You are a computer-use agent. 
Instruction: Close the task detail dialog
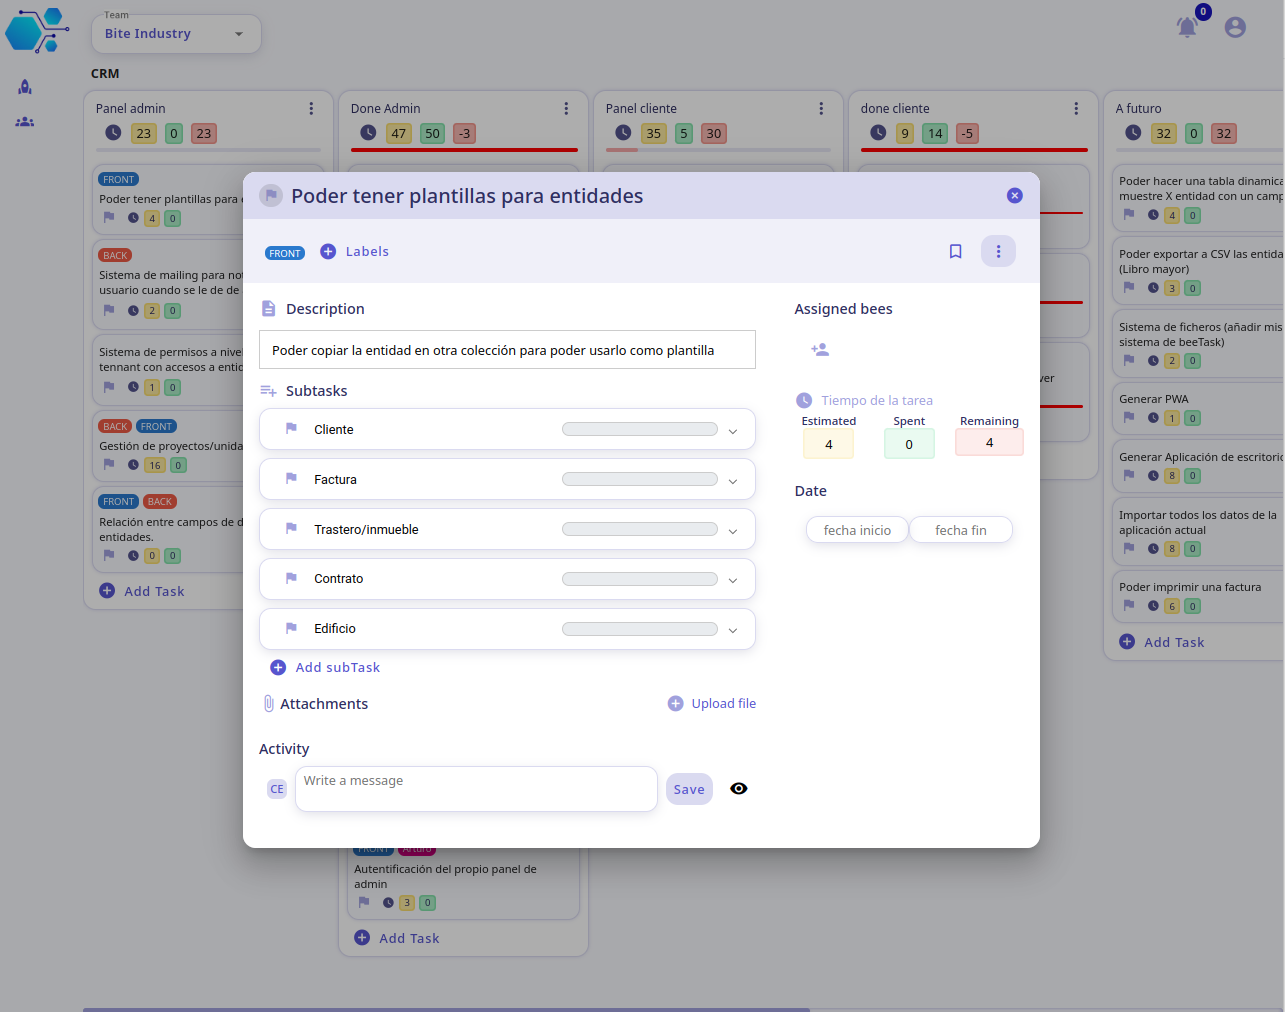tap(1015, 195)
